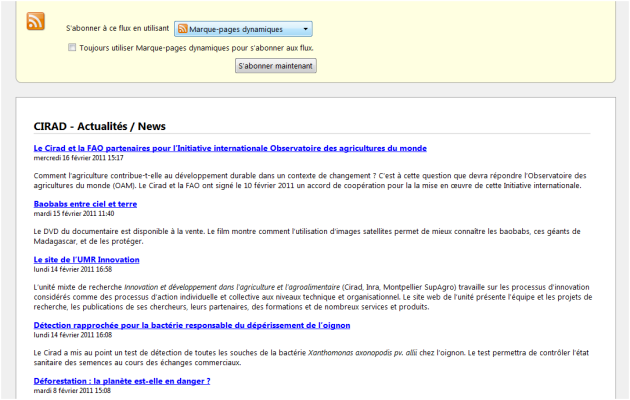Image resolution: width=630 pixels, height=400 pixels.
Task: Click the S'abonner maintenant button
Action: 276,66
